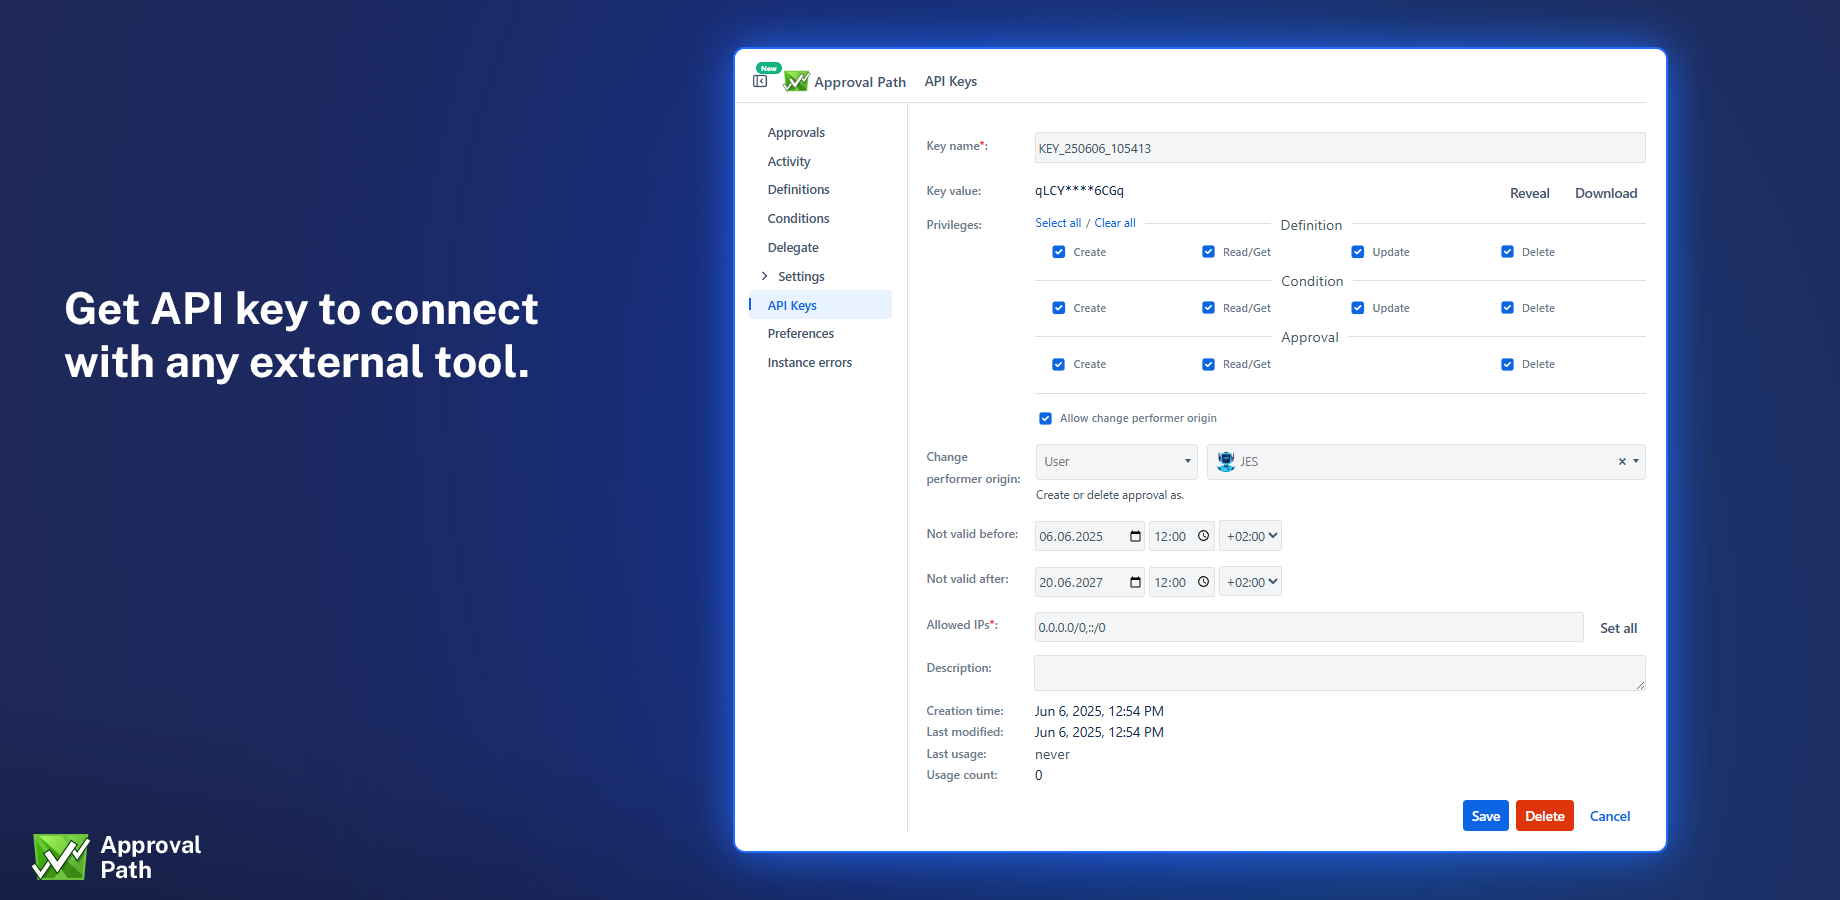Open the JES performer dropdown arrow
Image resolution: width=1840 pixels, height=900 pixels.
pos(1636,462)
